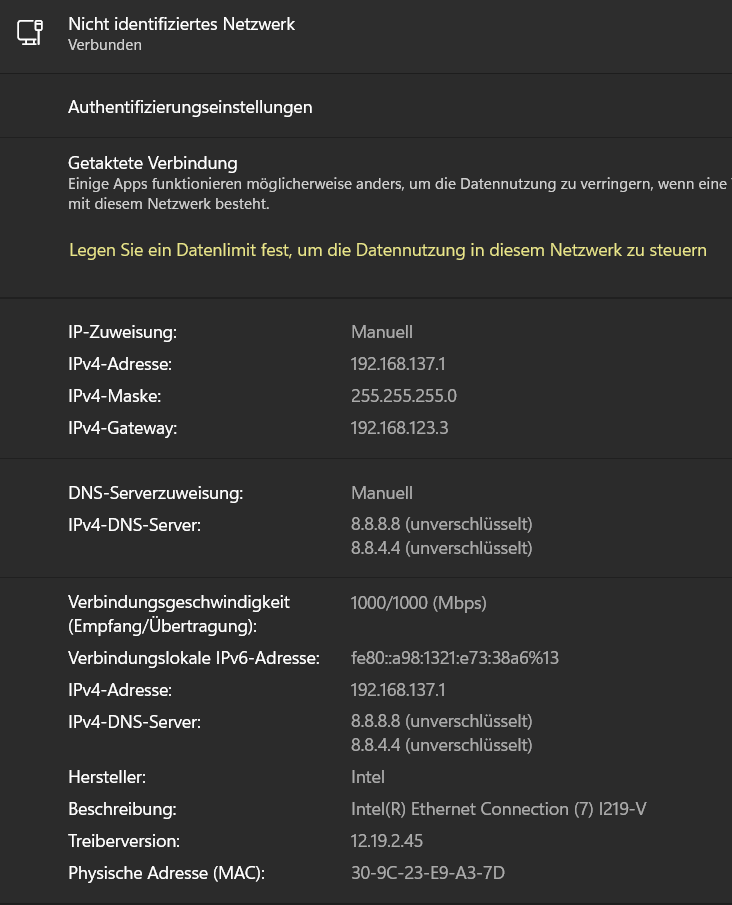Click the Datenlimit festlegen link
The height and width of the screenshot is (905, 732).
[386, 250]
